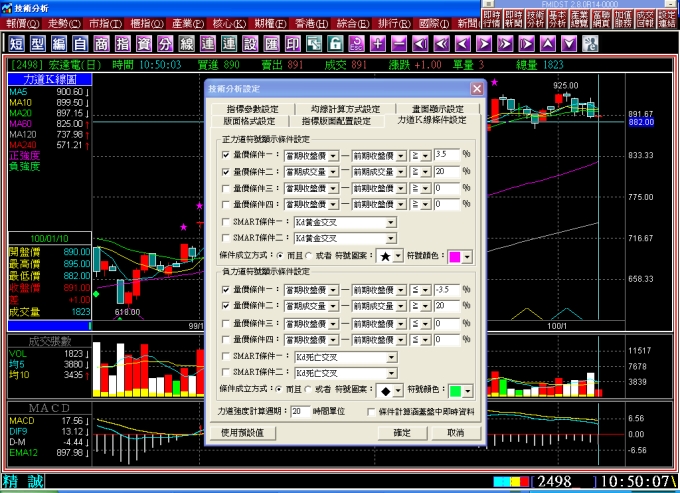This screenshot has width=680, height=493.
Task: Open the 期權(F) menu
Action: 270,23
